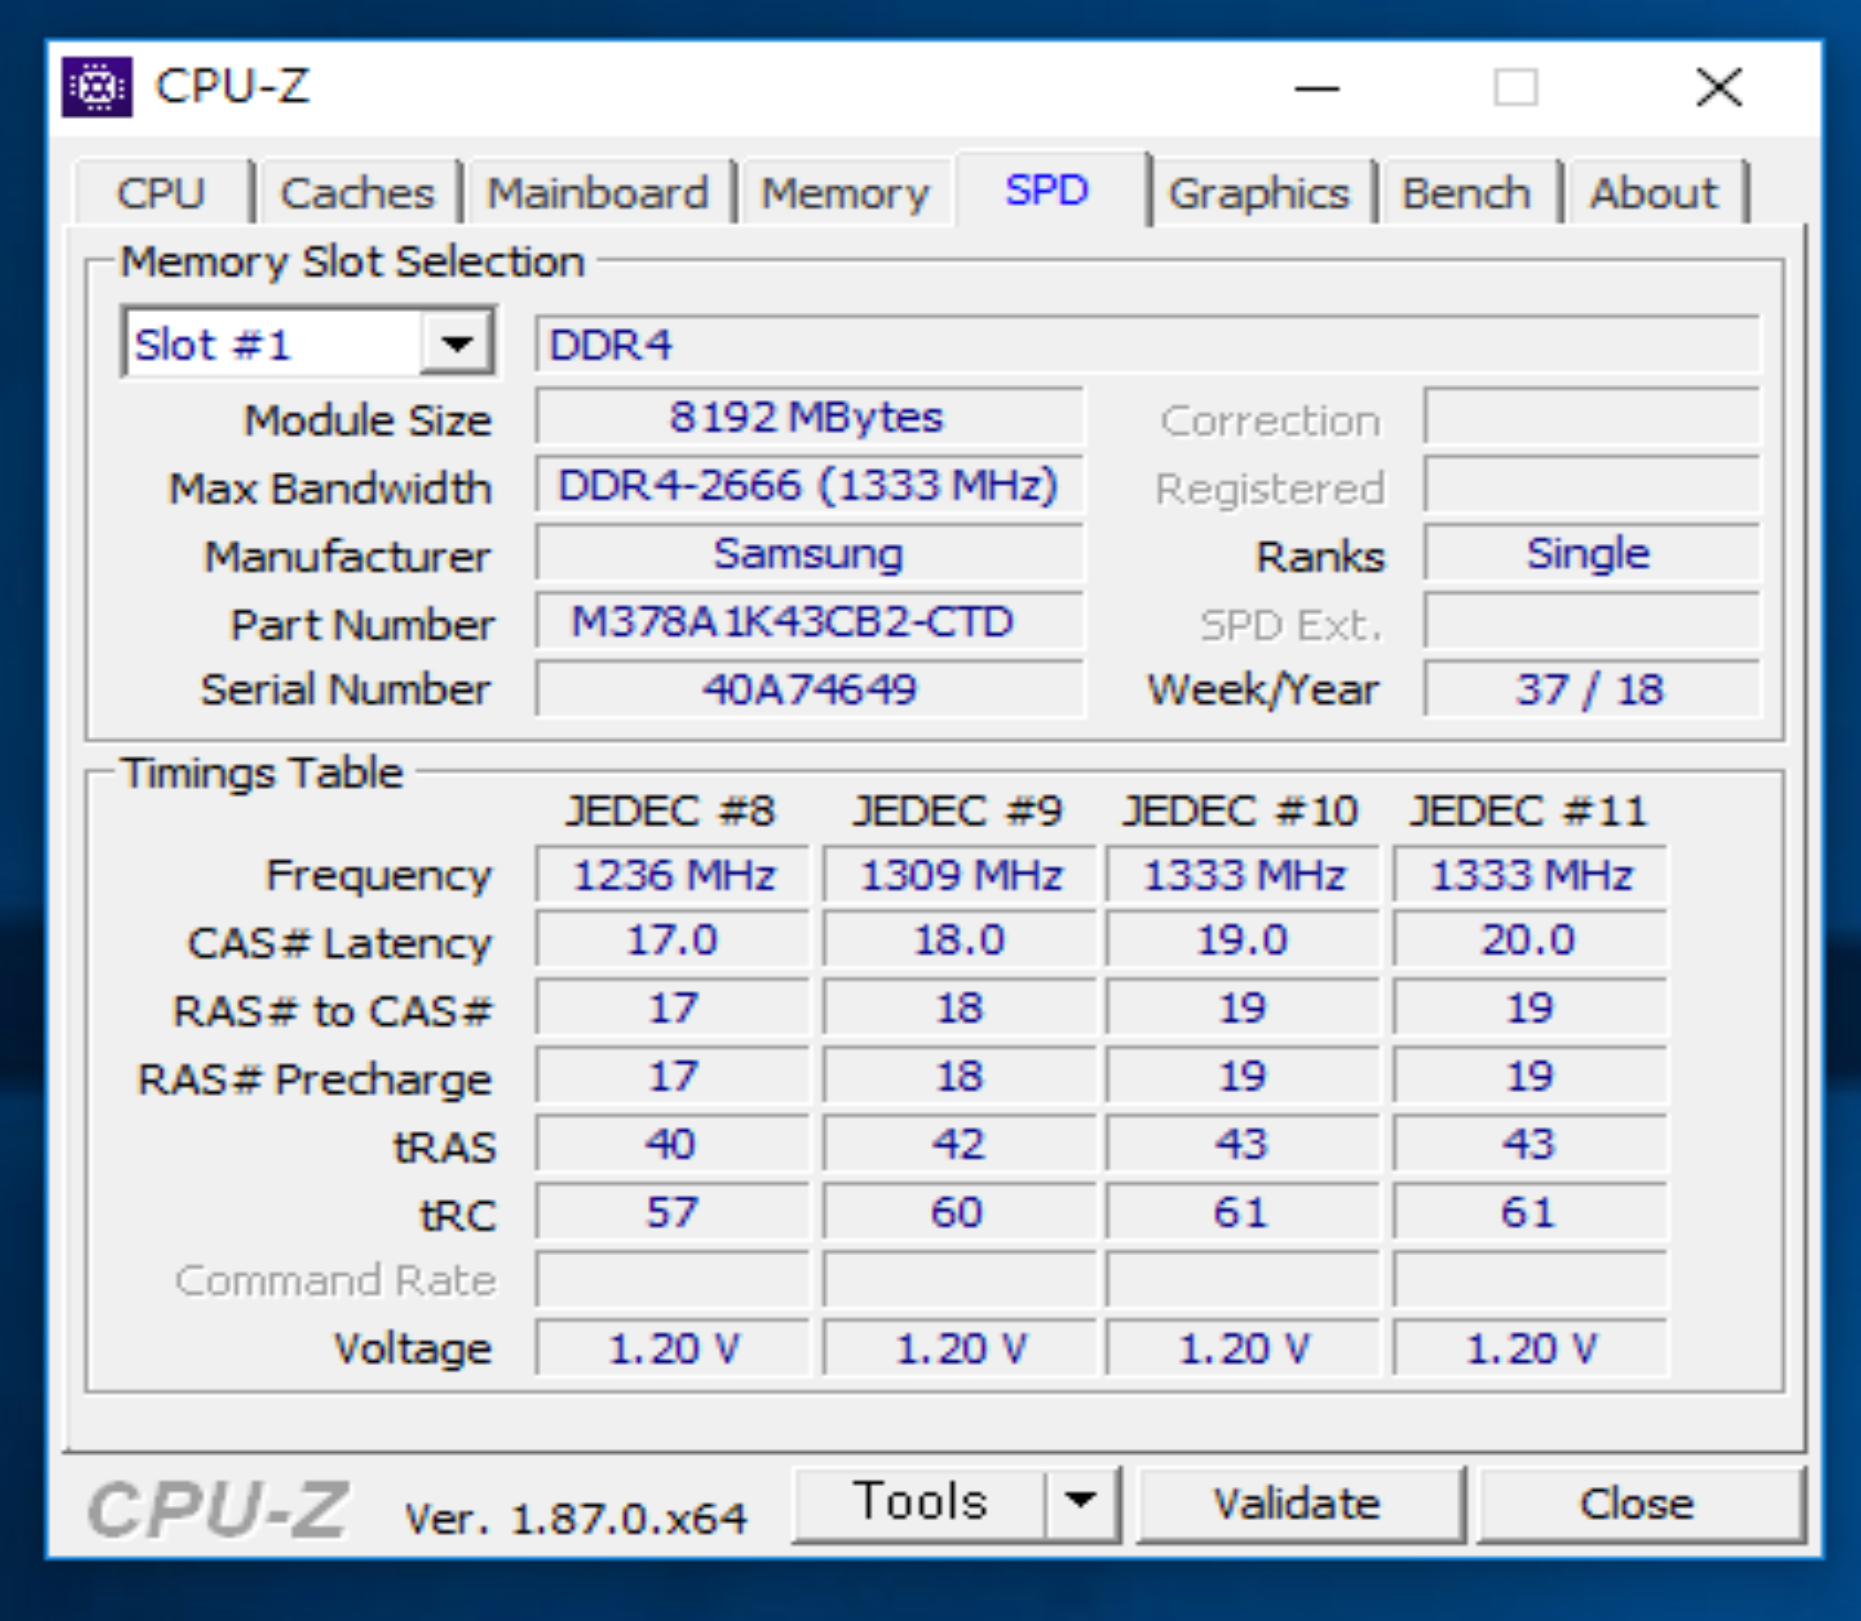Click the CPU-Z app icon in title bar
The image size is (1861, 1621).
[97, 87]
